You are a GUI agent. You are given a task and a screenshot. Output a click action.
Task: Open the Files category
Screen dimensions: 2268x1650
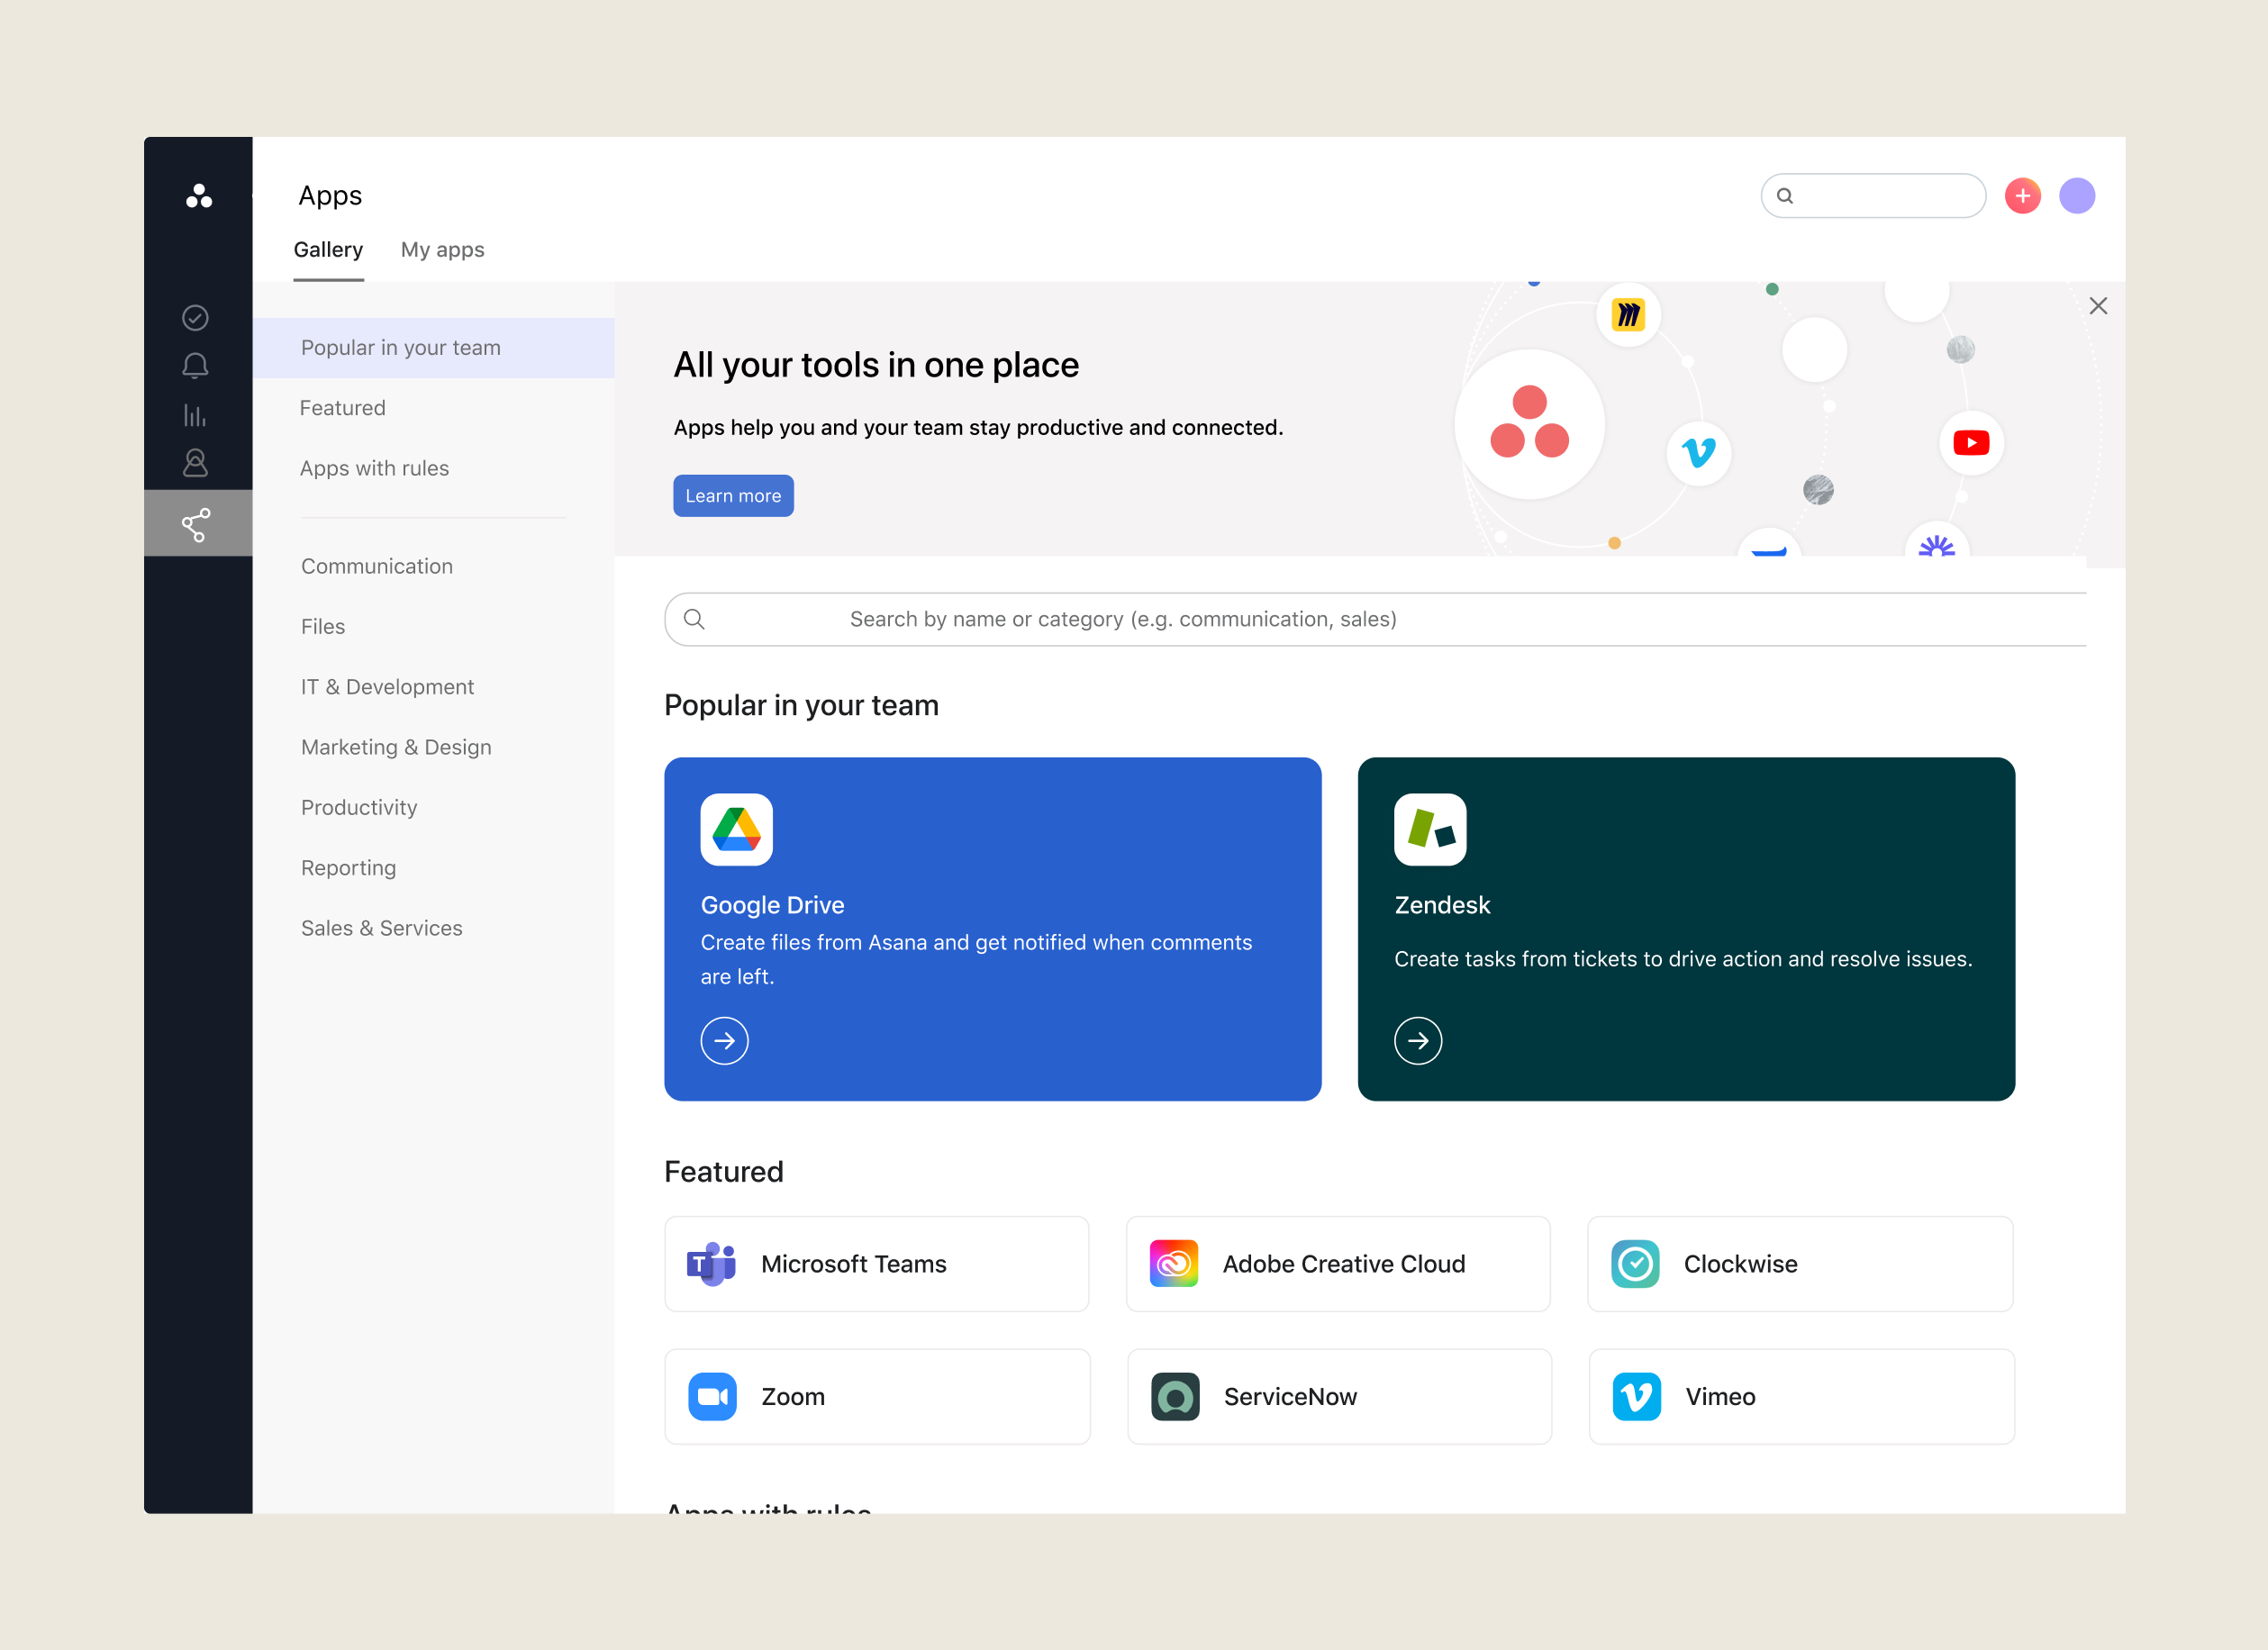[x=323, y=627]
